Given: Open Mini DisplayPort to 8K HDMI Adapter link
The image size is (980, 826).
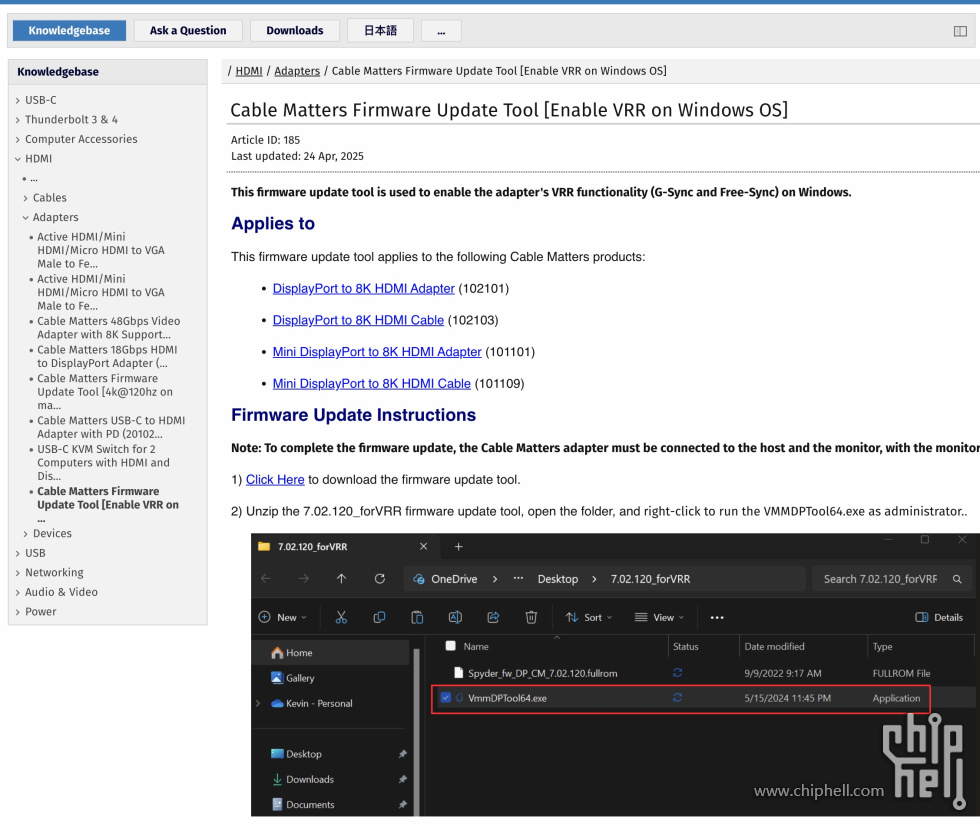Looking at the screenshot, I should 377,352.
